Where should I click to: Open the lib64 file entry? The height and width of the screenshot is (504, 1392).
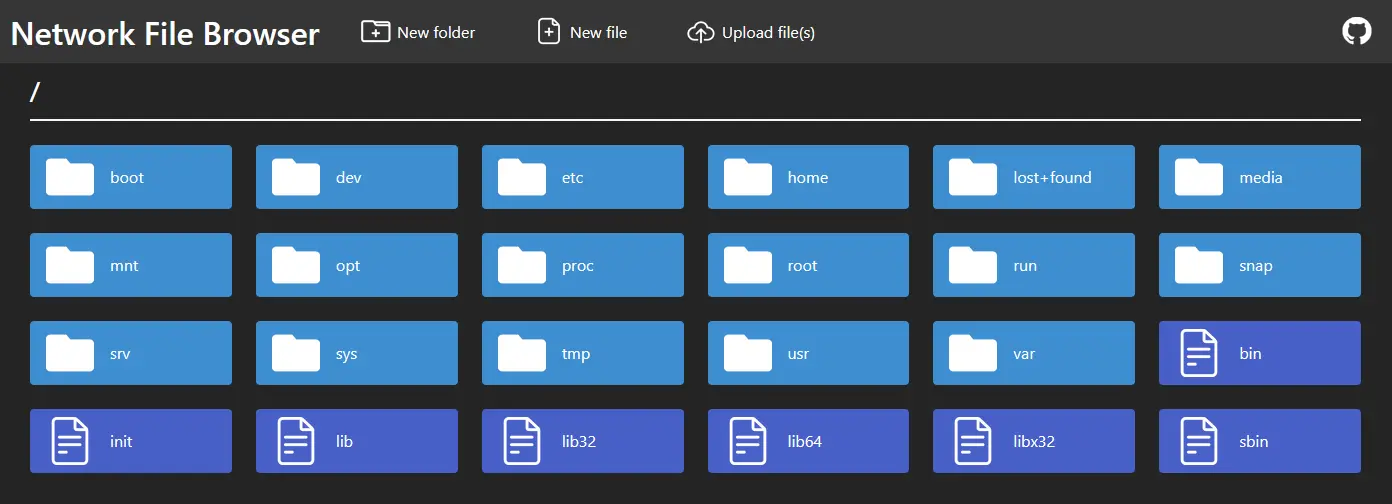click(x=808, y=441)
